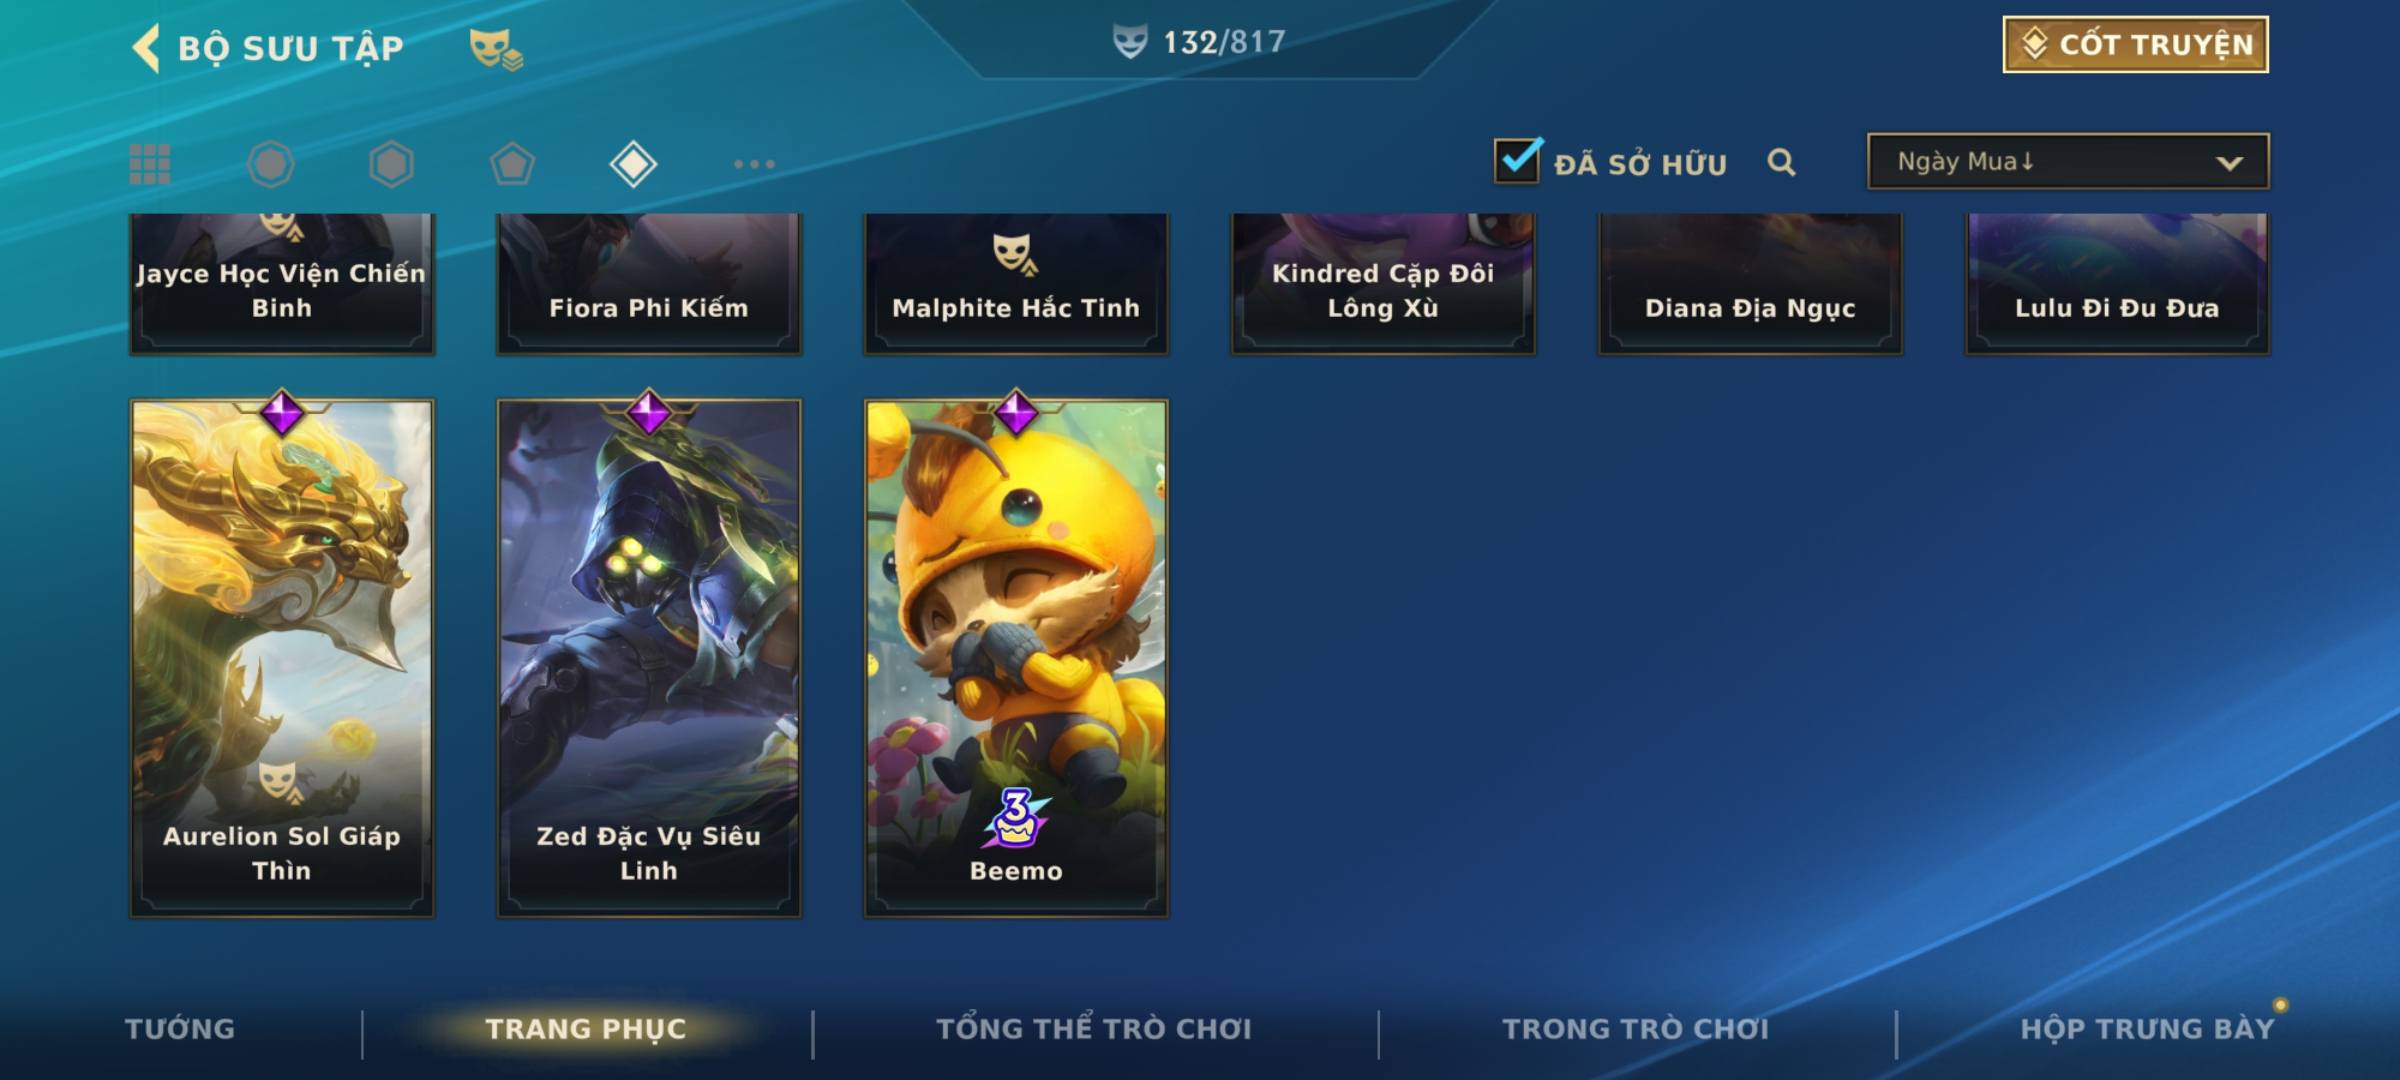Filter by the pentagon rarity icon
This screenshot has width=2400, height=1080.
tap(512, 164)
